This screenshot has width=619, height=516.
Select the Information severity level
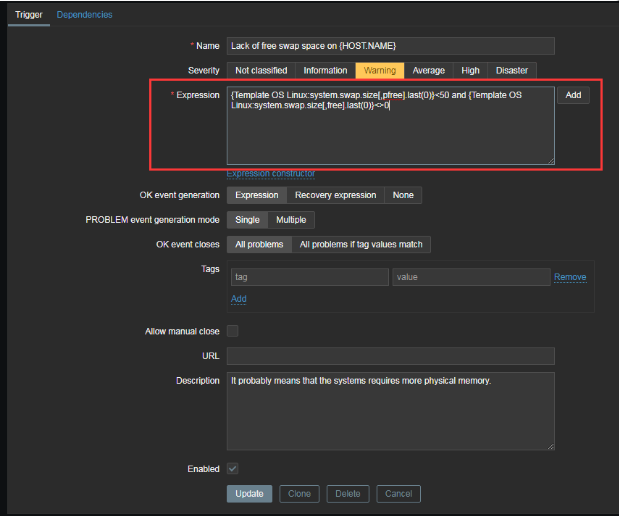325,71
